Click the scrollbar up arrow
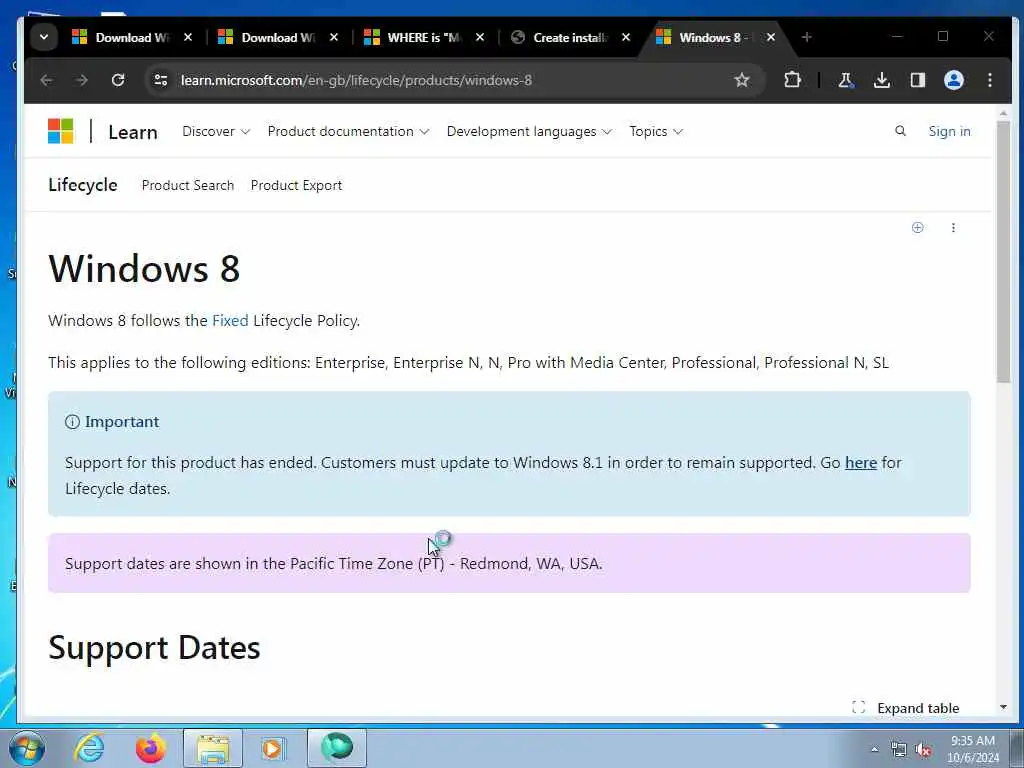Screen dimensions: 1024x768 (x=1004, y=113)
